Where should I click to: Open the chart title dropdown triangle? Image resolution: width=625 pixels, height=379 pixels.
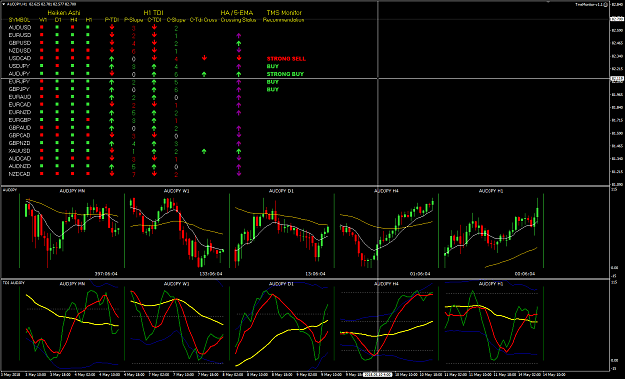click(x=4, y=4)
